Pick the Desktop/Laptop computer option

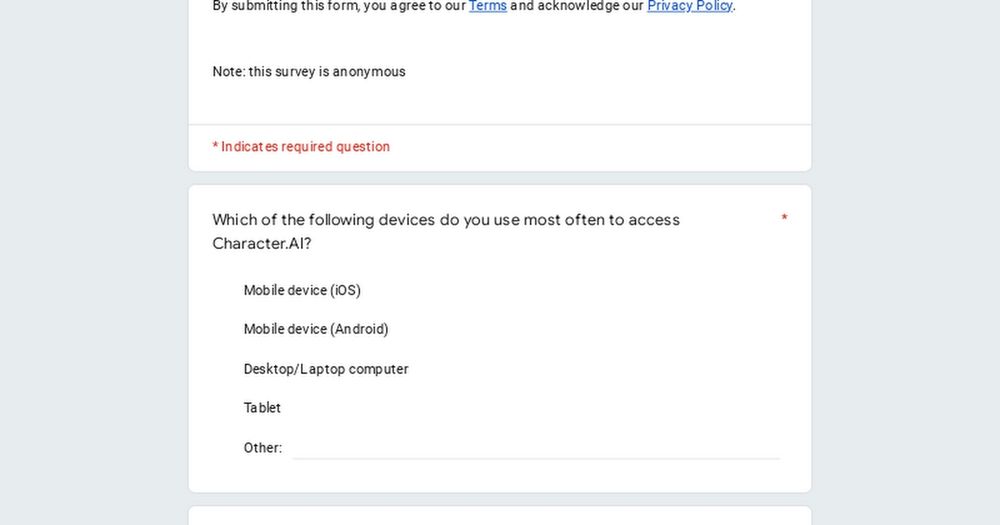click(326, 369)
